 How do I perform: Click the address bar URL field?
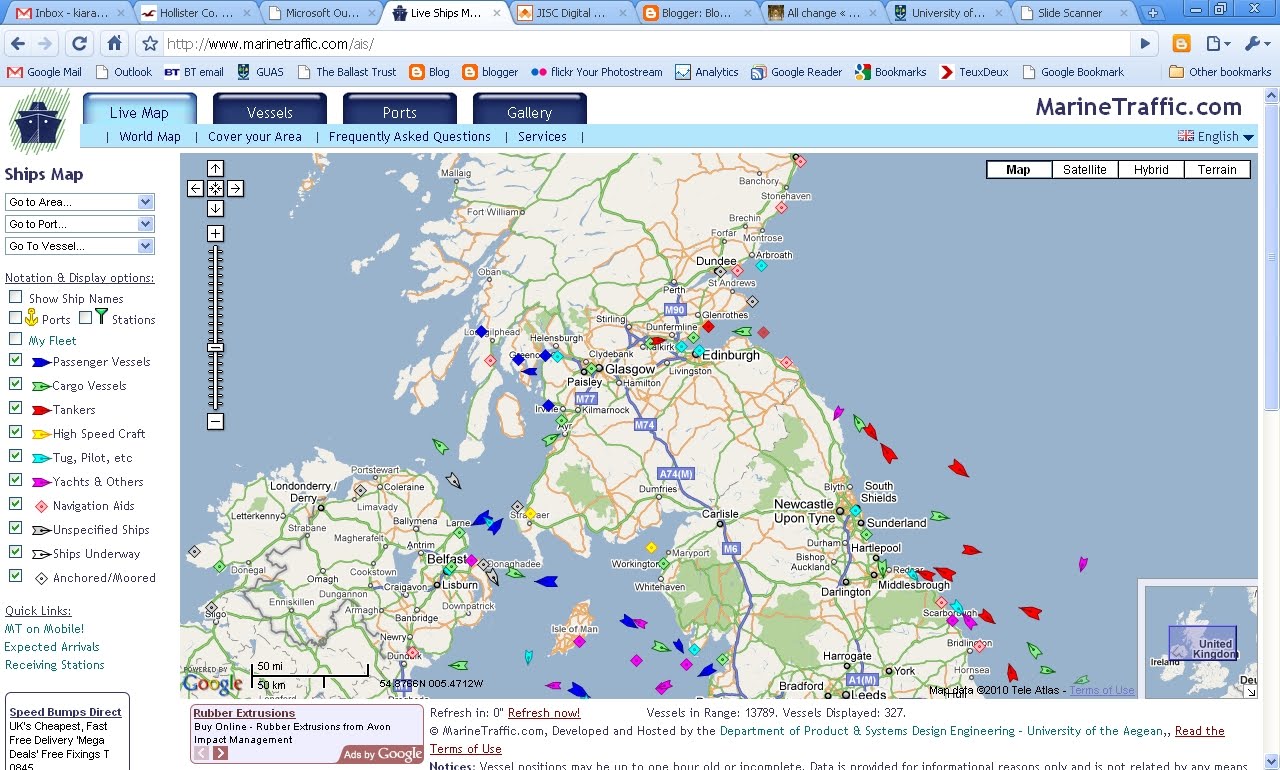(648, 44)
